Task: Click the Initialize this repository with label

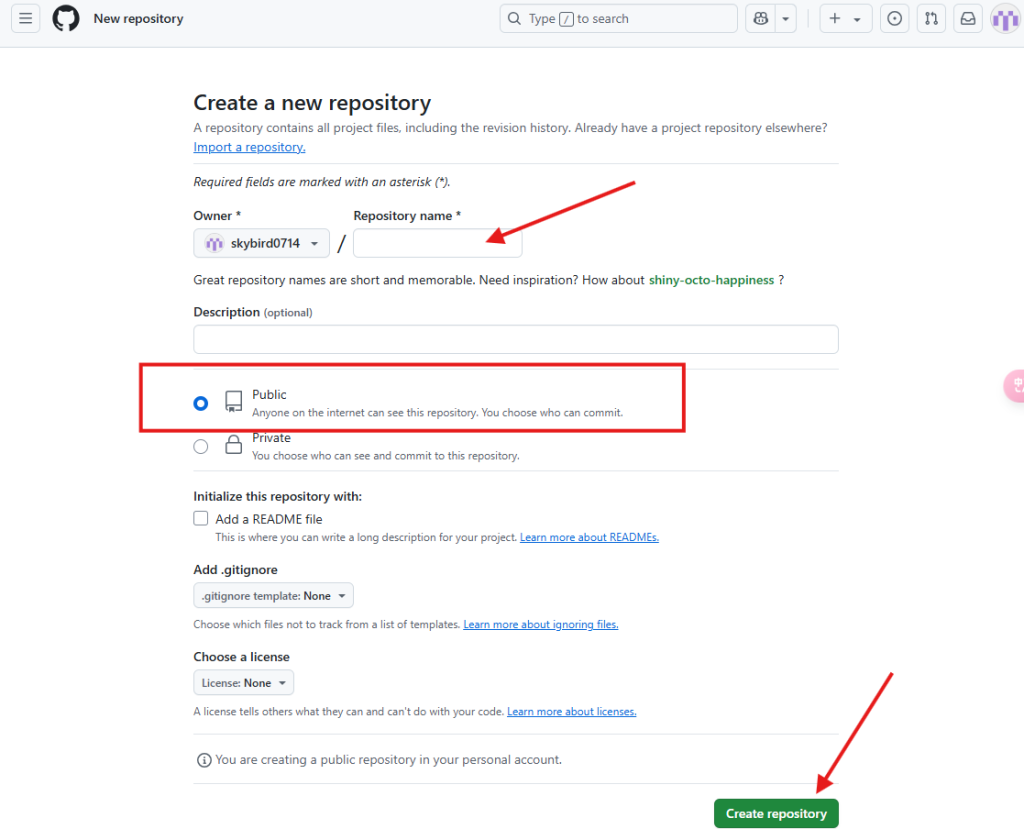Action: 278,496
